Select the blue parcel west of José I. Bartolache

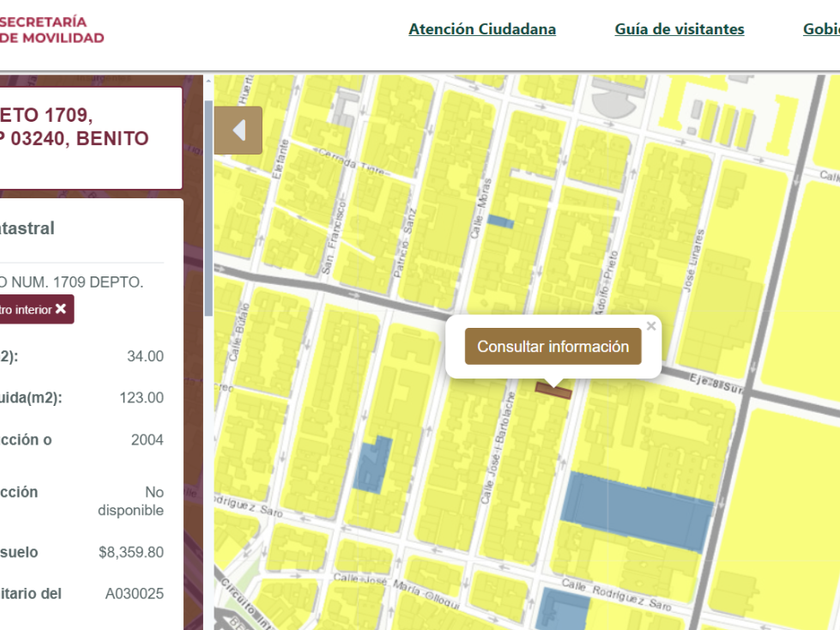coord(372,465)
